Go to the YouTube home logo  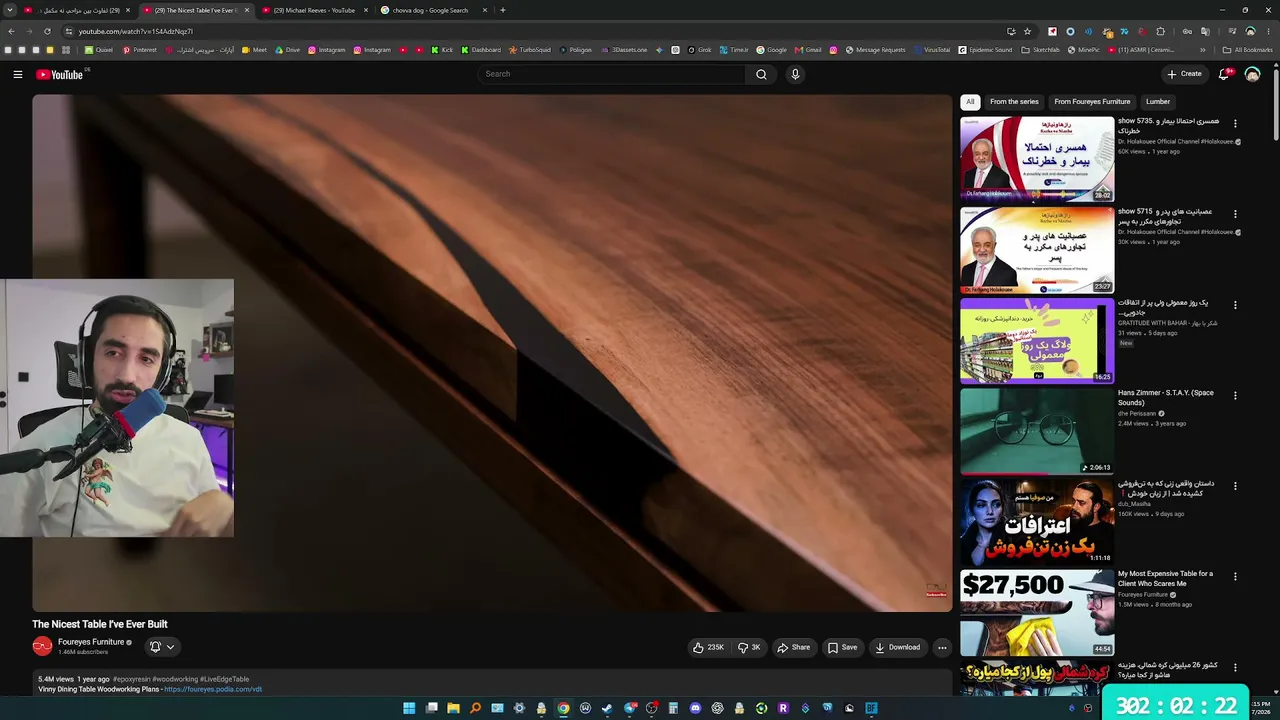coord(60,74)
